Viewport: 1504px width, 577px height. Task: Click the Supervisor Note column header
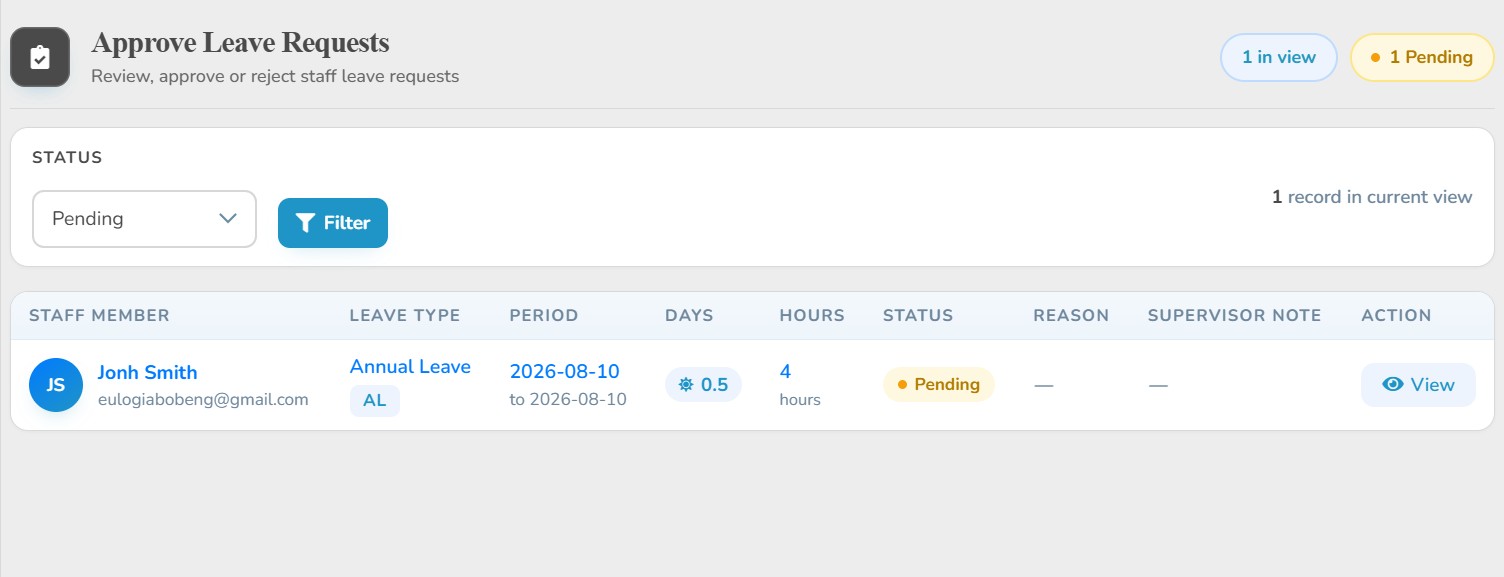click(1235, 316)
